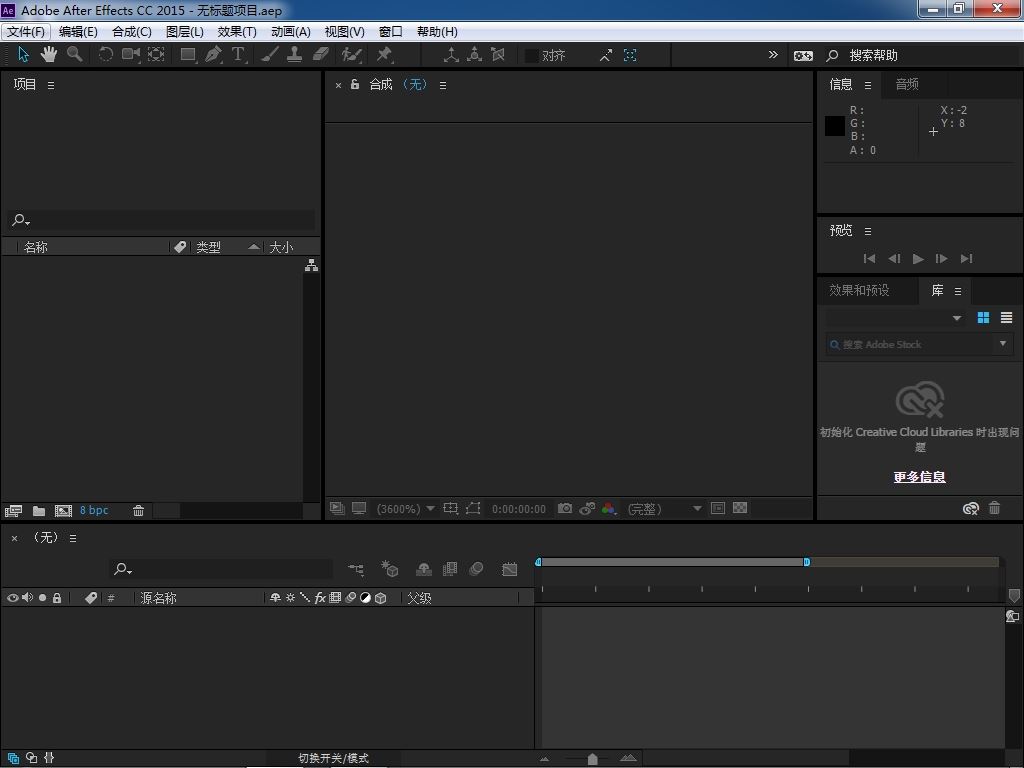Click the timeline zoom slider handle

[x=592, y=758]
